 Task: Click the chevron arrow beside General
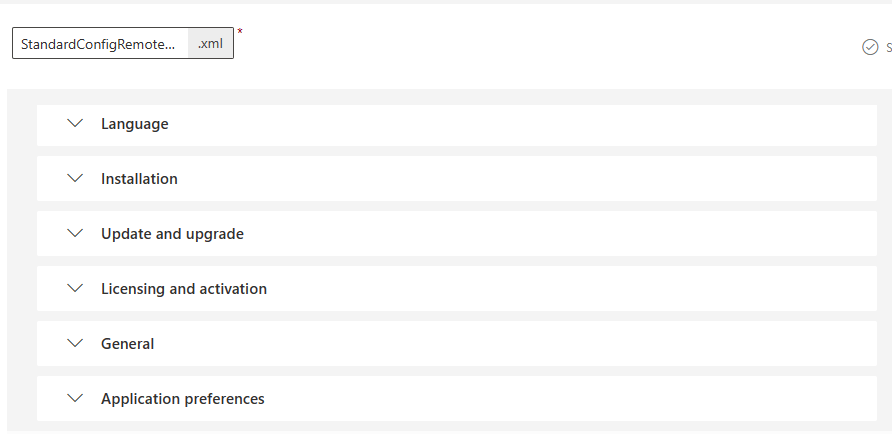(x=74, y=344)
